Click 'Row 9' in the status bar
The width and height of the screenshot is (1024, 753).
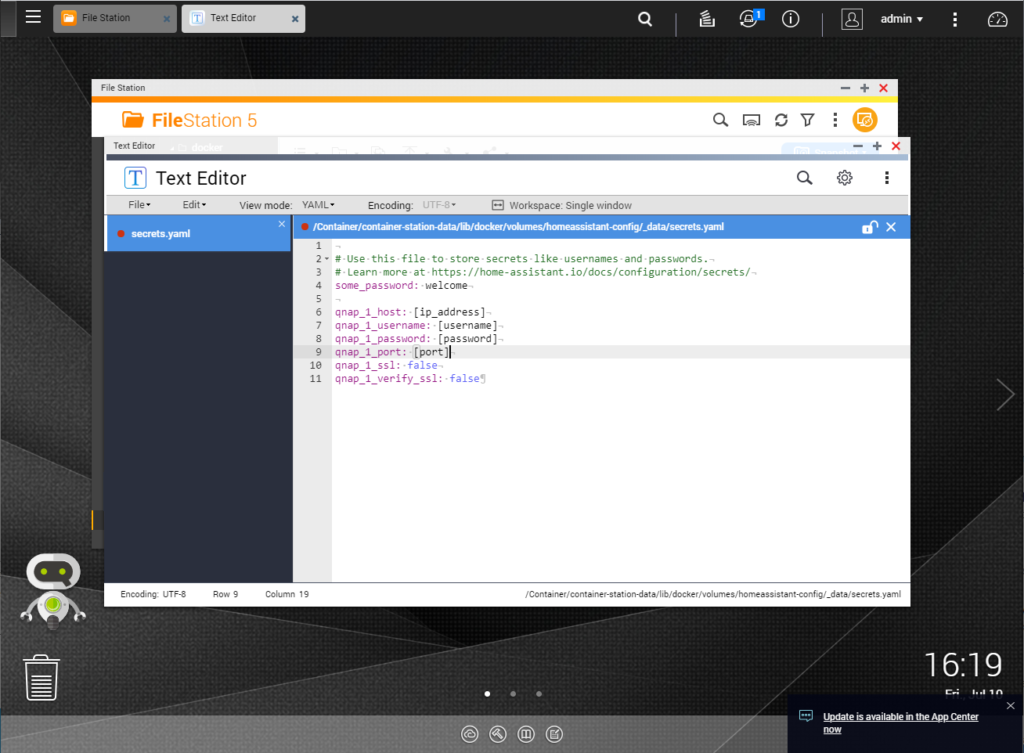click(x=225, y=594)
